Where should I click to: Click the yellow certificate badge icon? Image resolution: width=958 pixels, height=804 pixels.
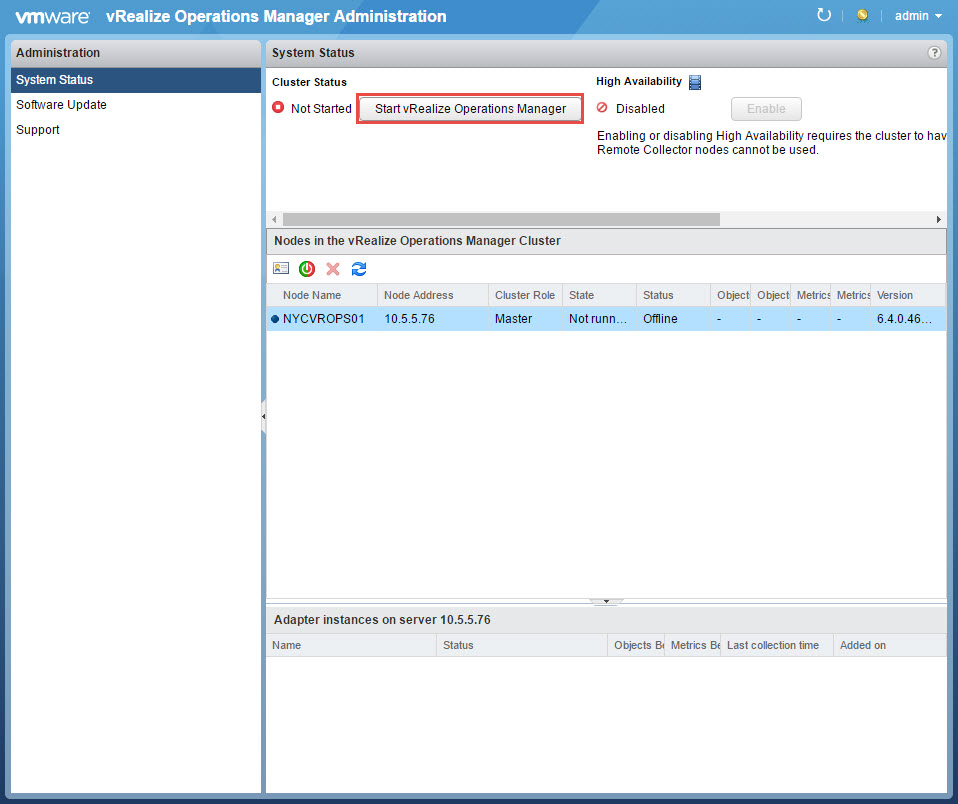[x=862, y=16]
